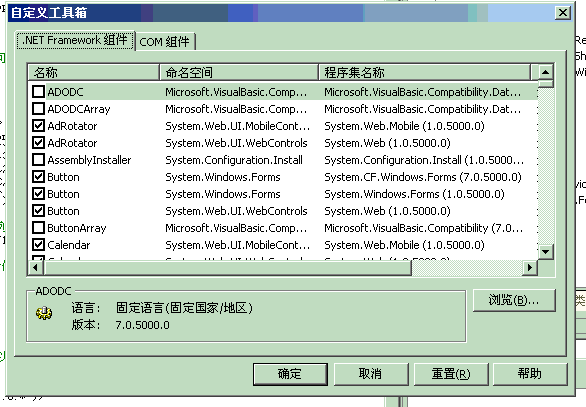This screenshot has height=407, width=586.
Task: Uncheck Button for System.Windows.Forms (1.0.5000.0) assembly
Action: coord(38,194)
